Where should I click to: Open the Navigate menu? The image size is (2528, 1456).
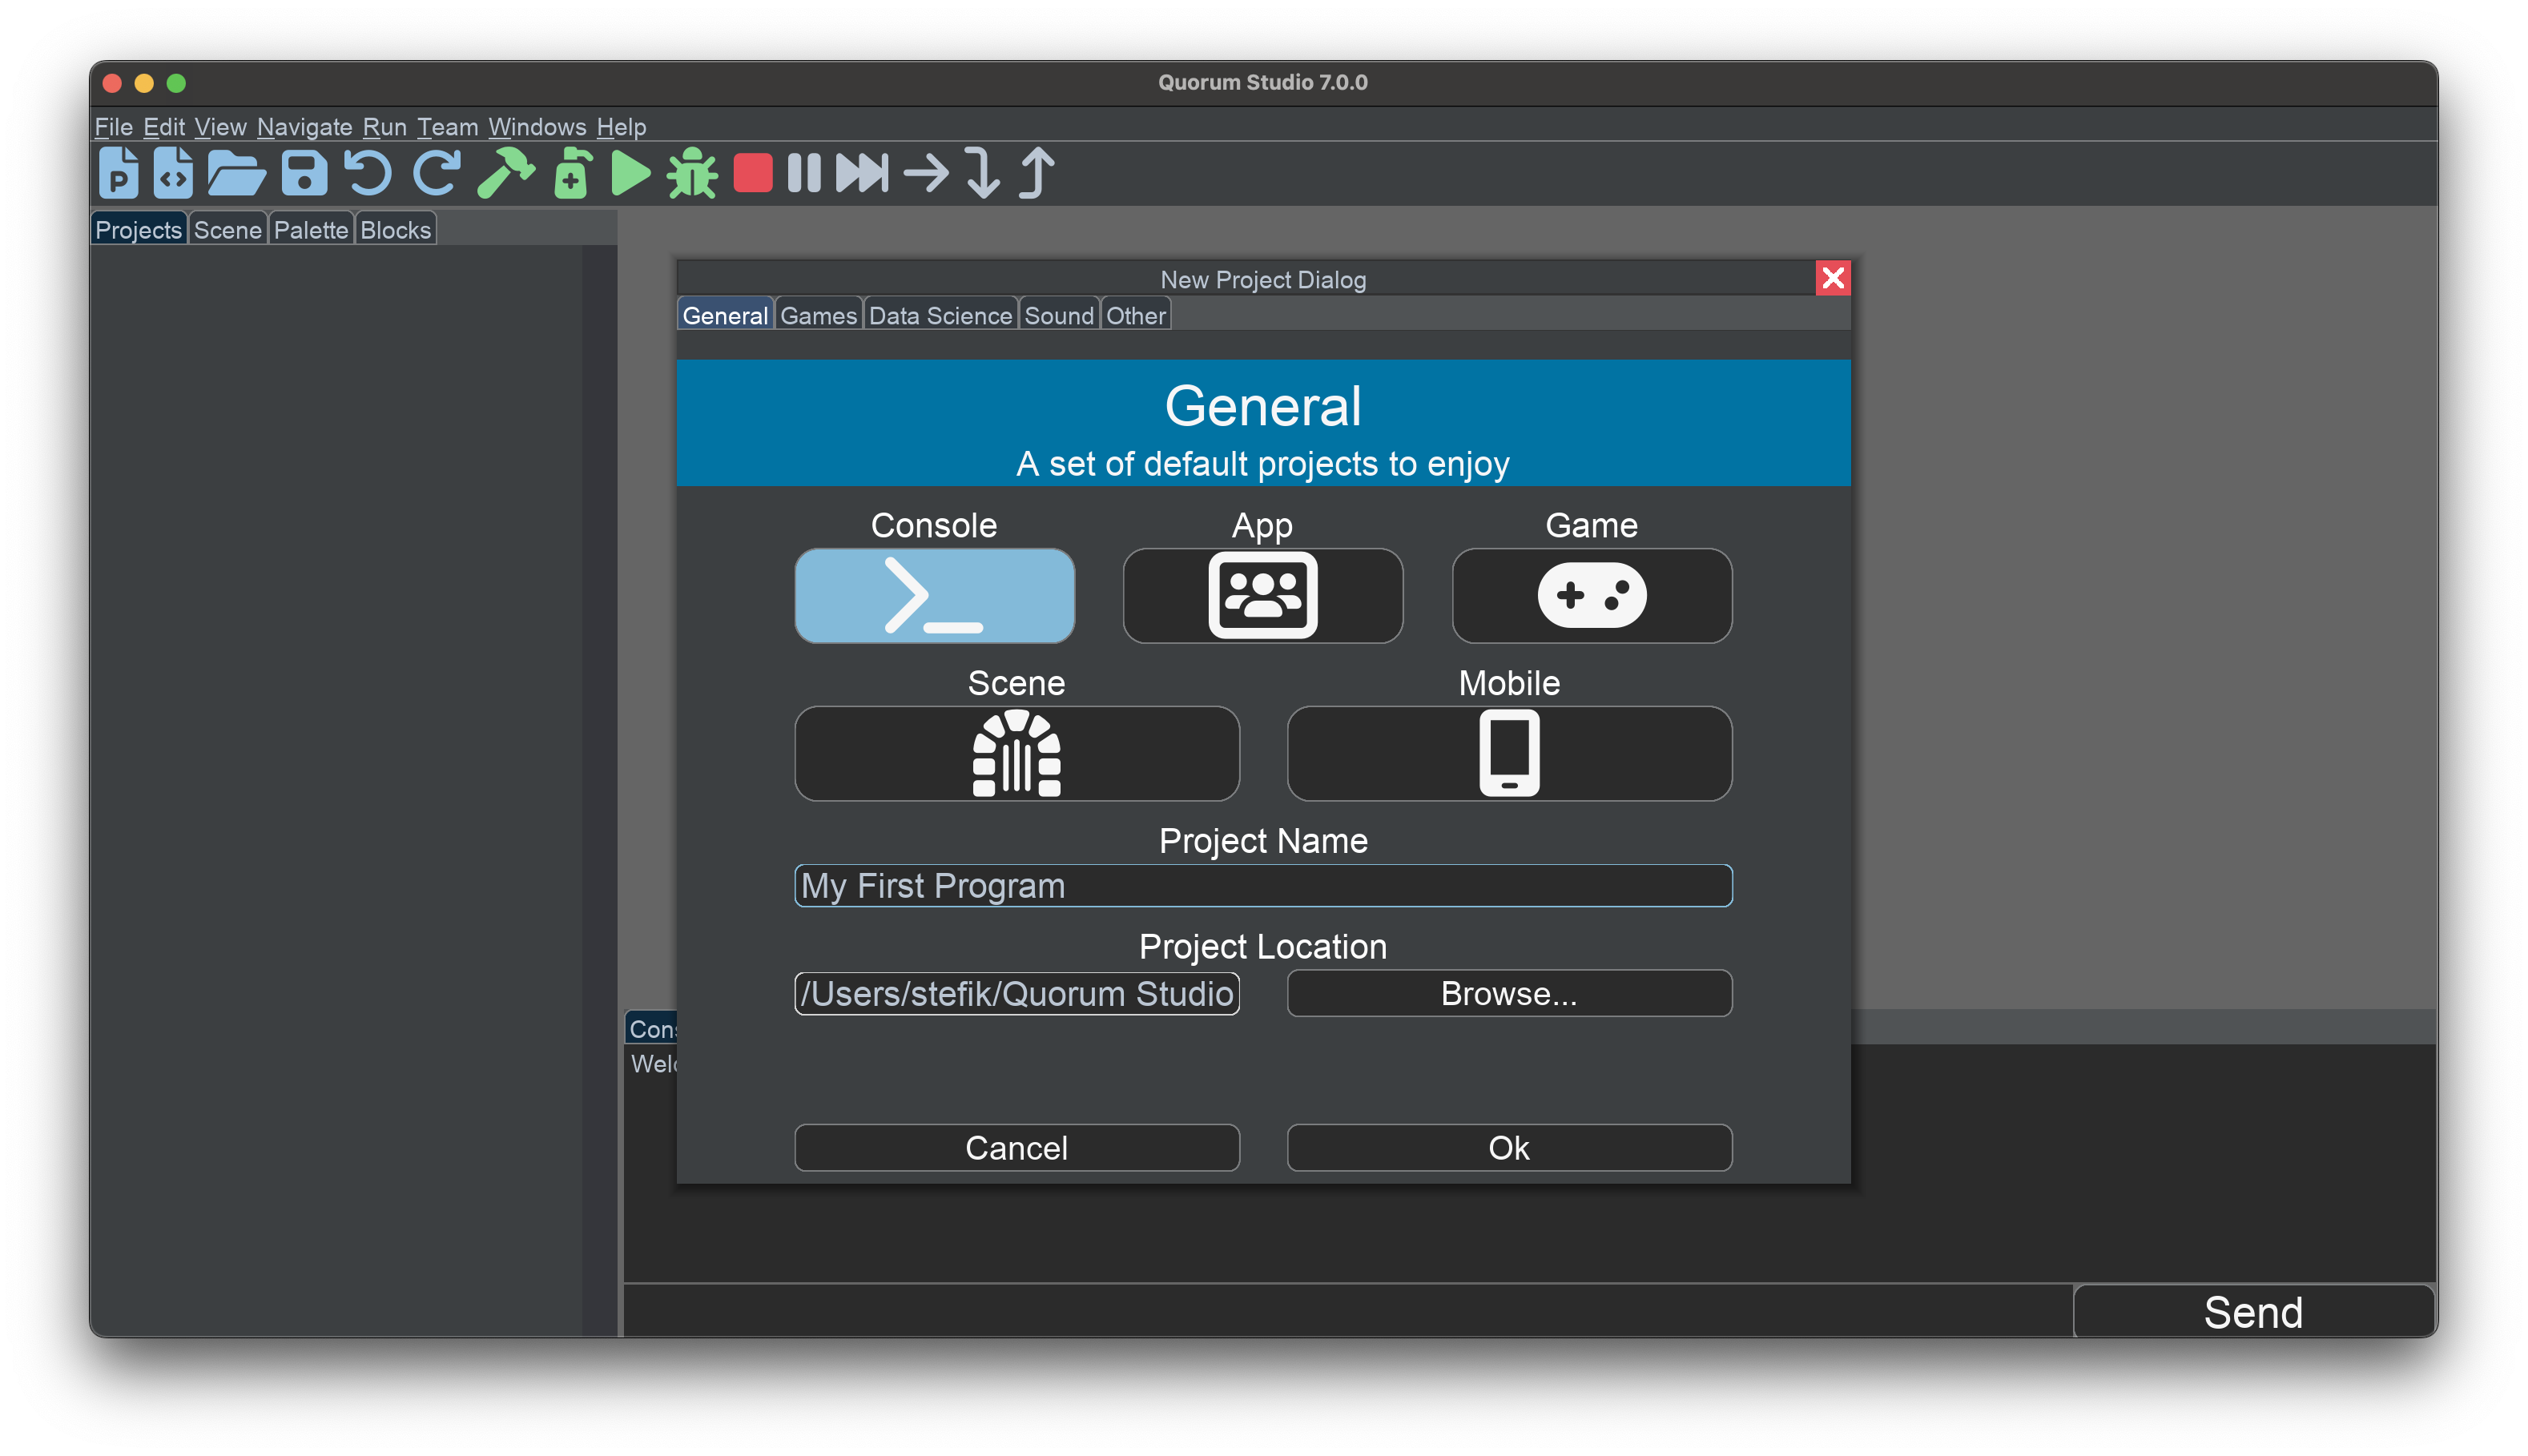[x=304, y=126]
